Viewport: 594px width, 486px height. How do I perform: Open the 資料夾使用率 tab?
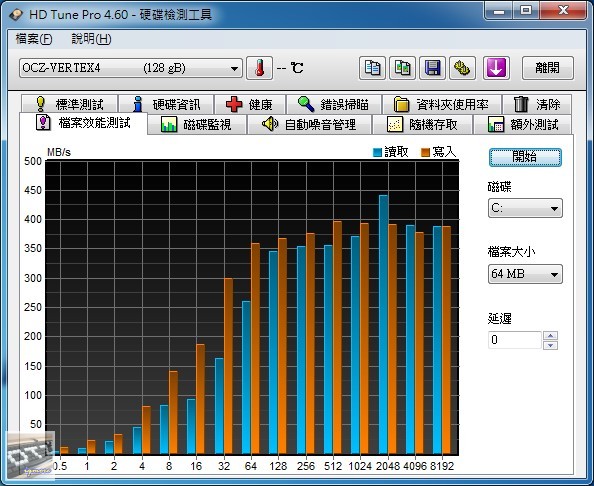click(442, 104)
